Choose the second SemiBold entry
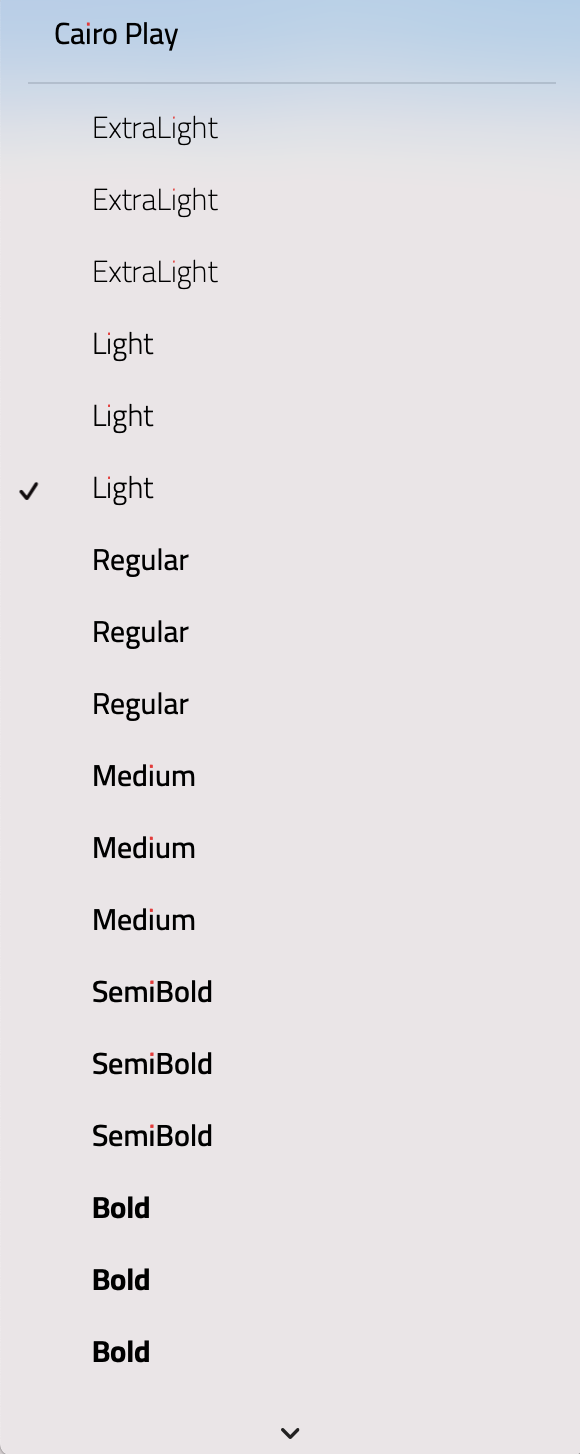 pos(152,1063)
